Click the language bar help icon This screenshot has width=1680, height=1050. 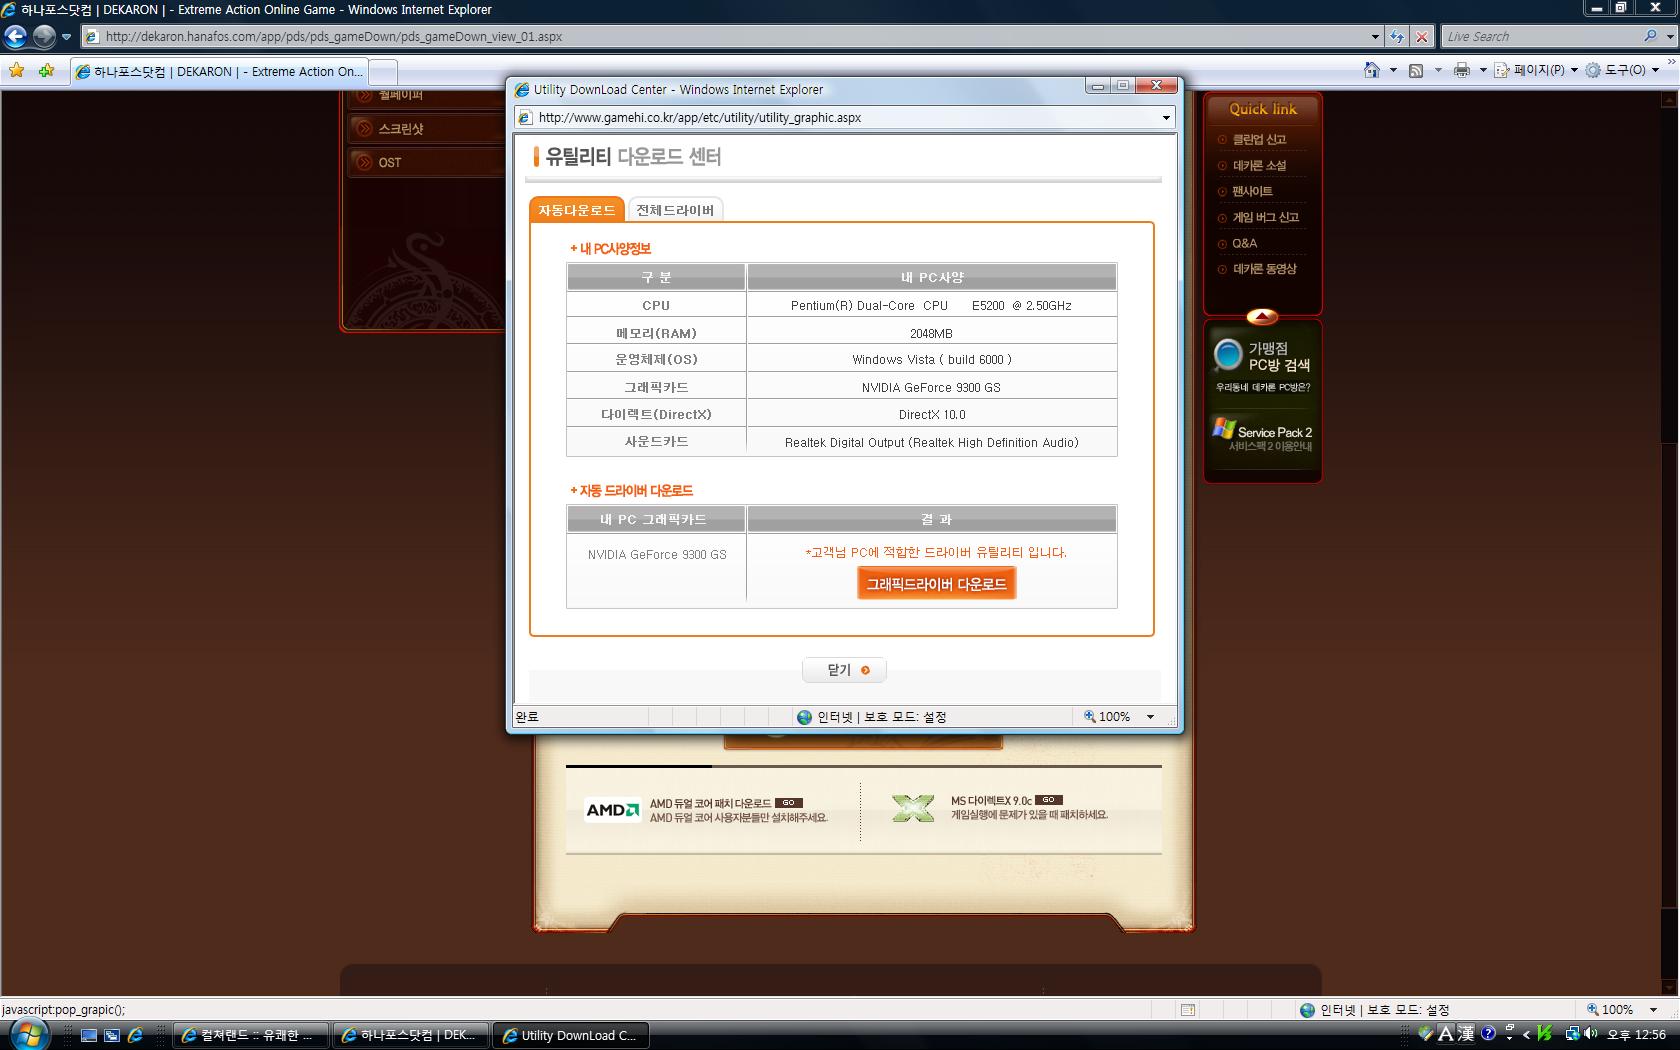coord(1488,1034)
